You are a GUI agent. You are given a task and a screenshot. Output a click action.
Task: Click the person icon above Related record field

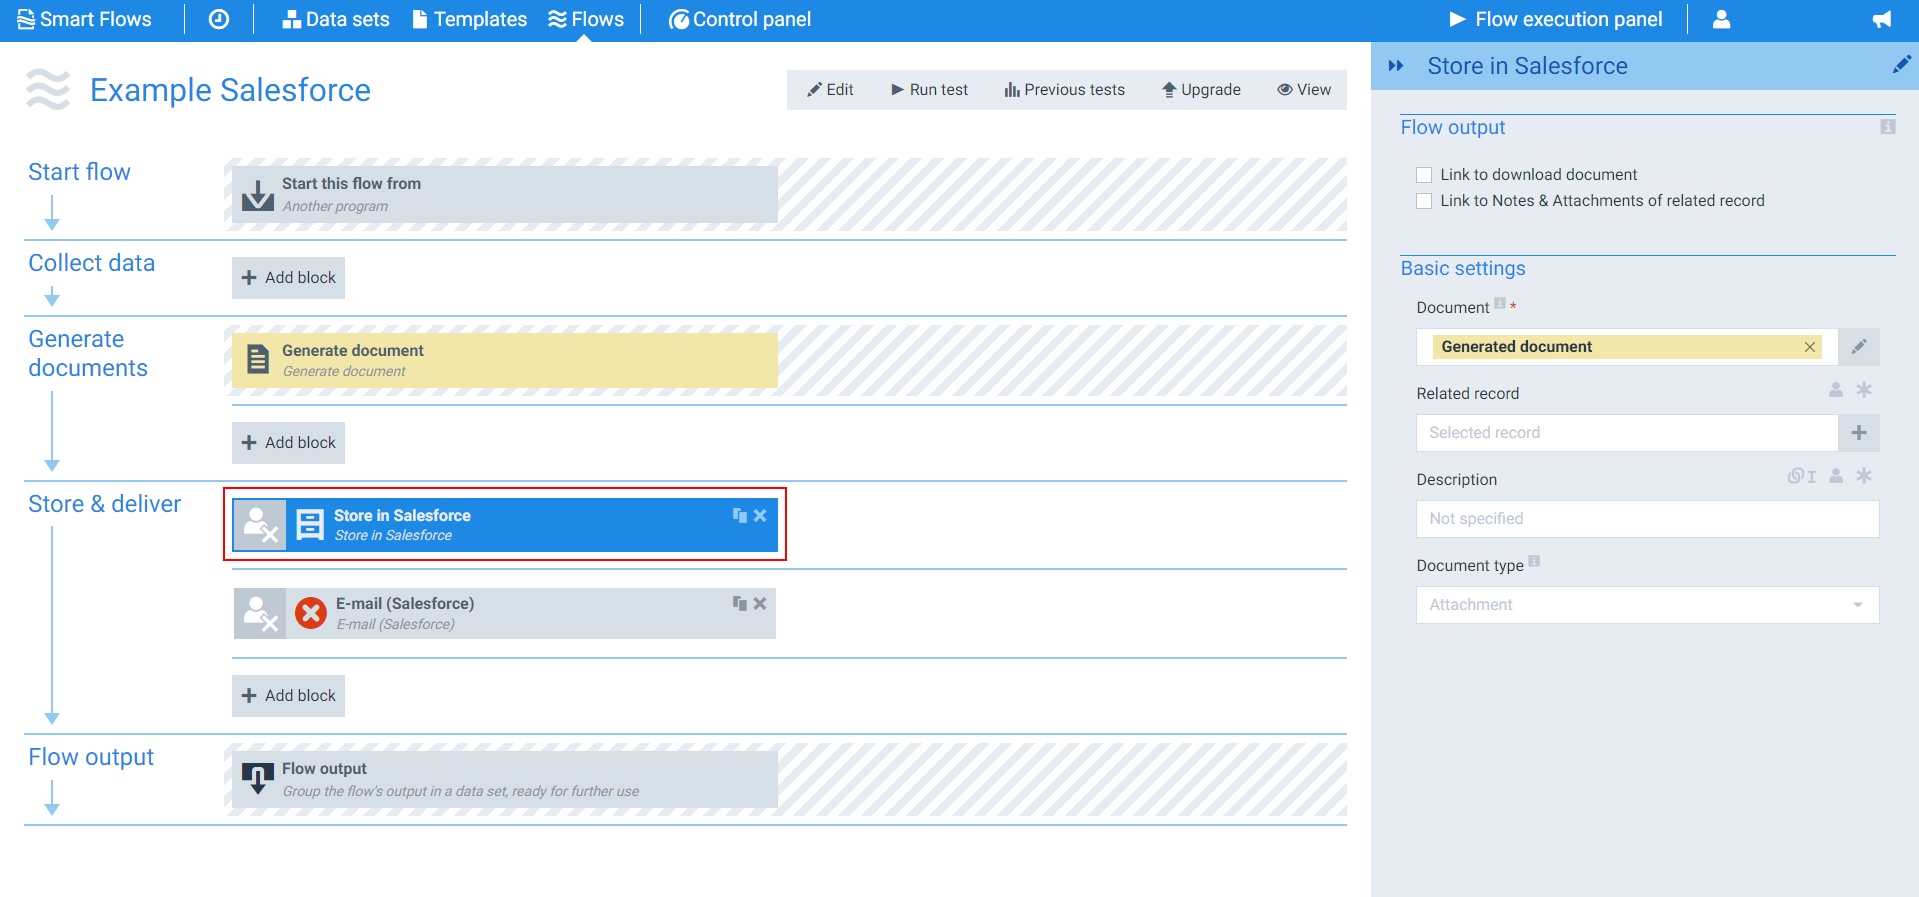(1836, 390)
